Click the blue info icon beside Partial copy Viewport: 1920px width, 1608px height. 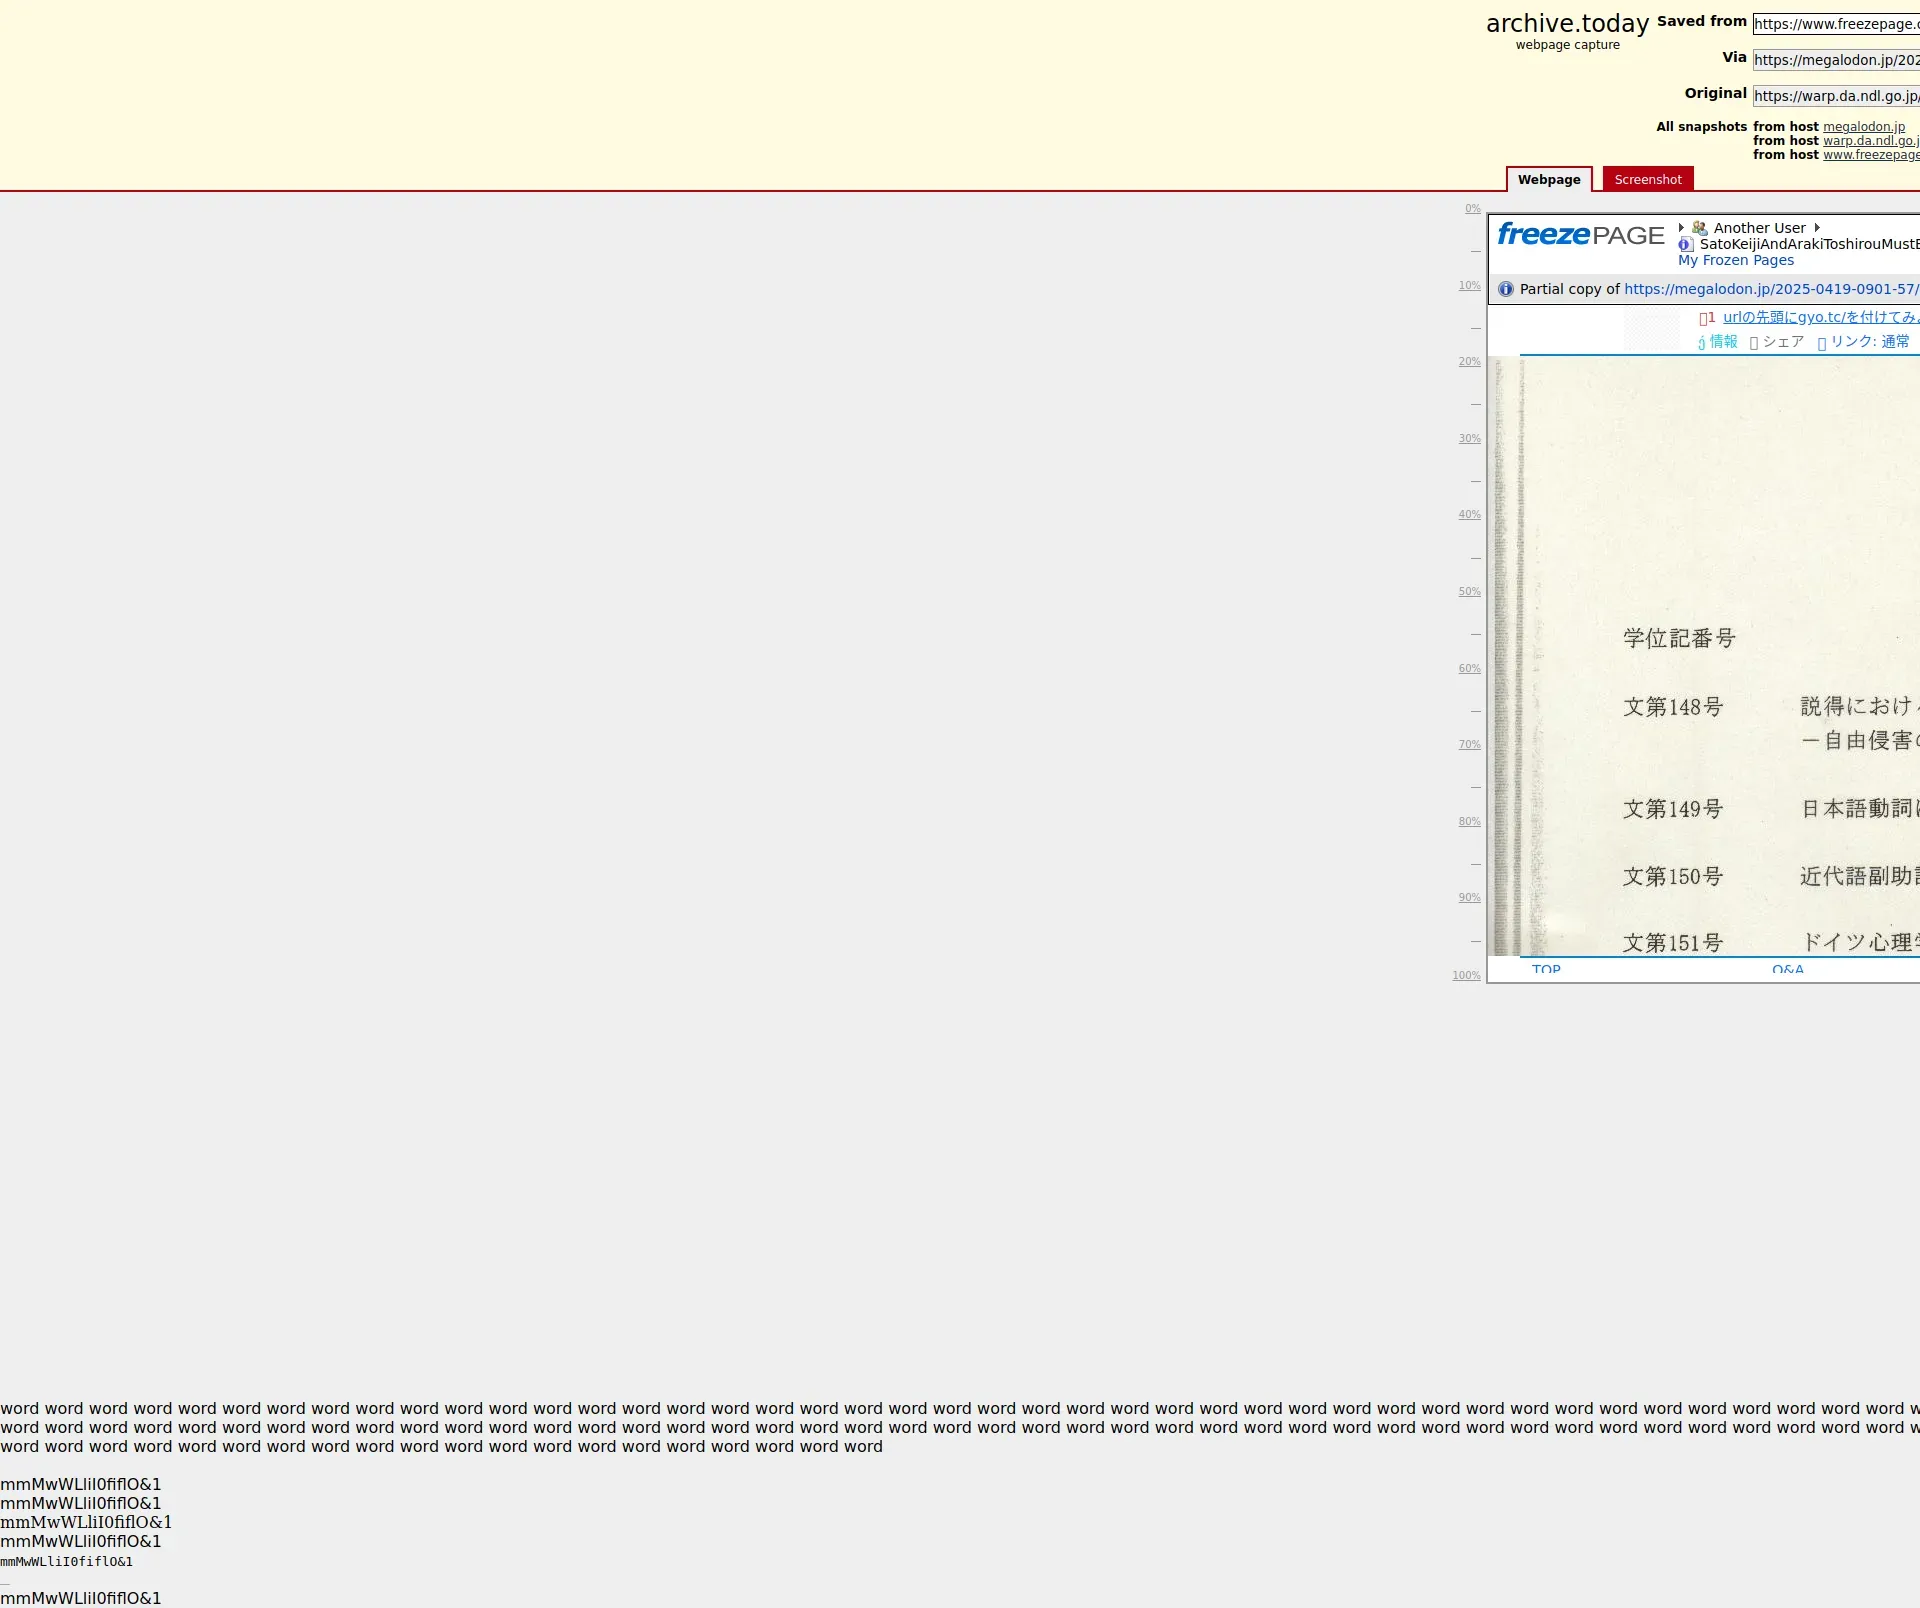[x=1506, y=289]
